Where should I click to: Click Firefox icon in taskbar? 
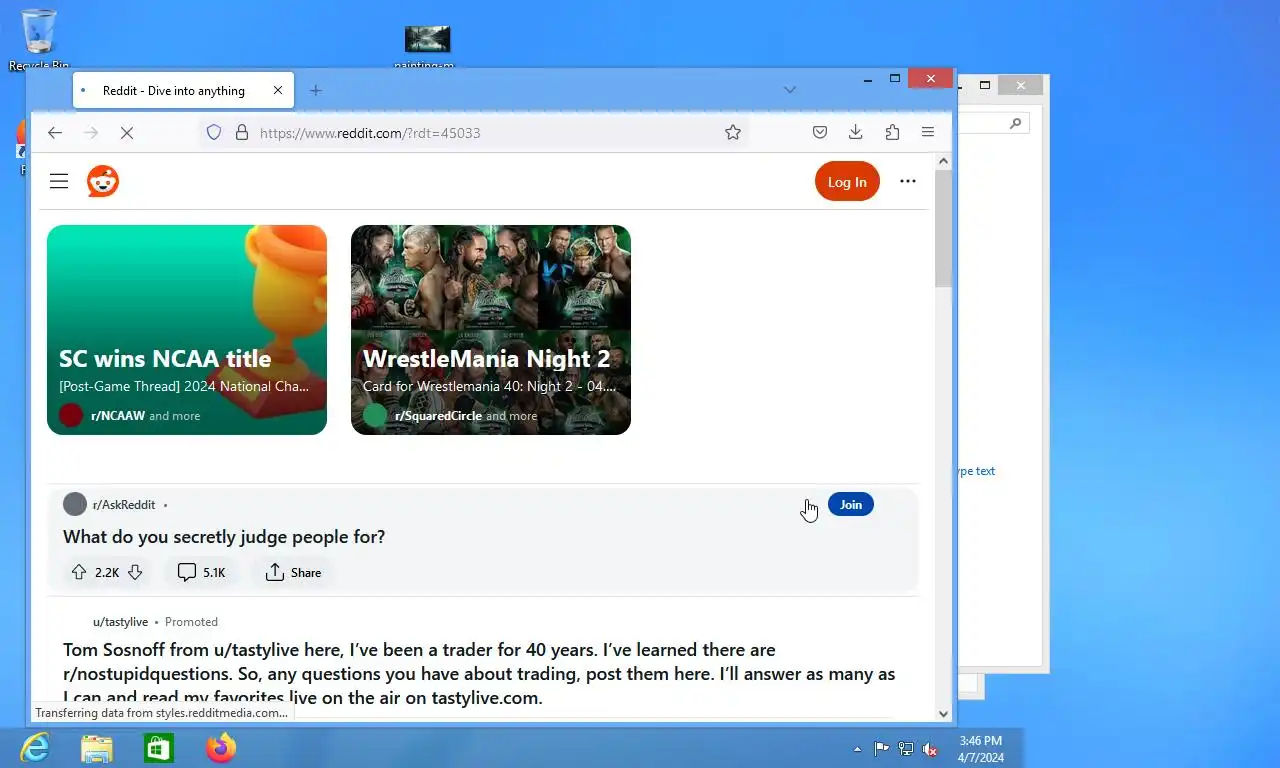pos(221,748)
